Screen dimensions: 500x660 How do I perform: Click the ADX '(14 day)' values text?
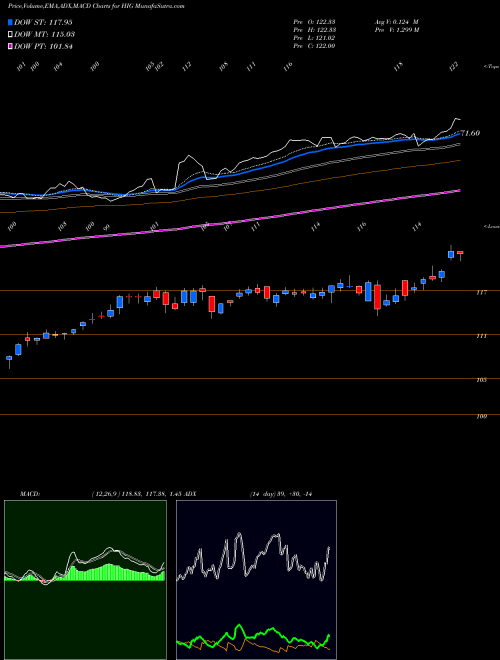point(280,494)
